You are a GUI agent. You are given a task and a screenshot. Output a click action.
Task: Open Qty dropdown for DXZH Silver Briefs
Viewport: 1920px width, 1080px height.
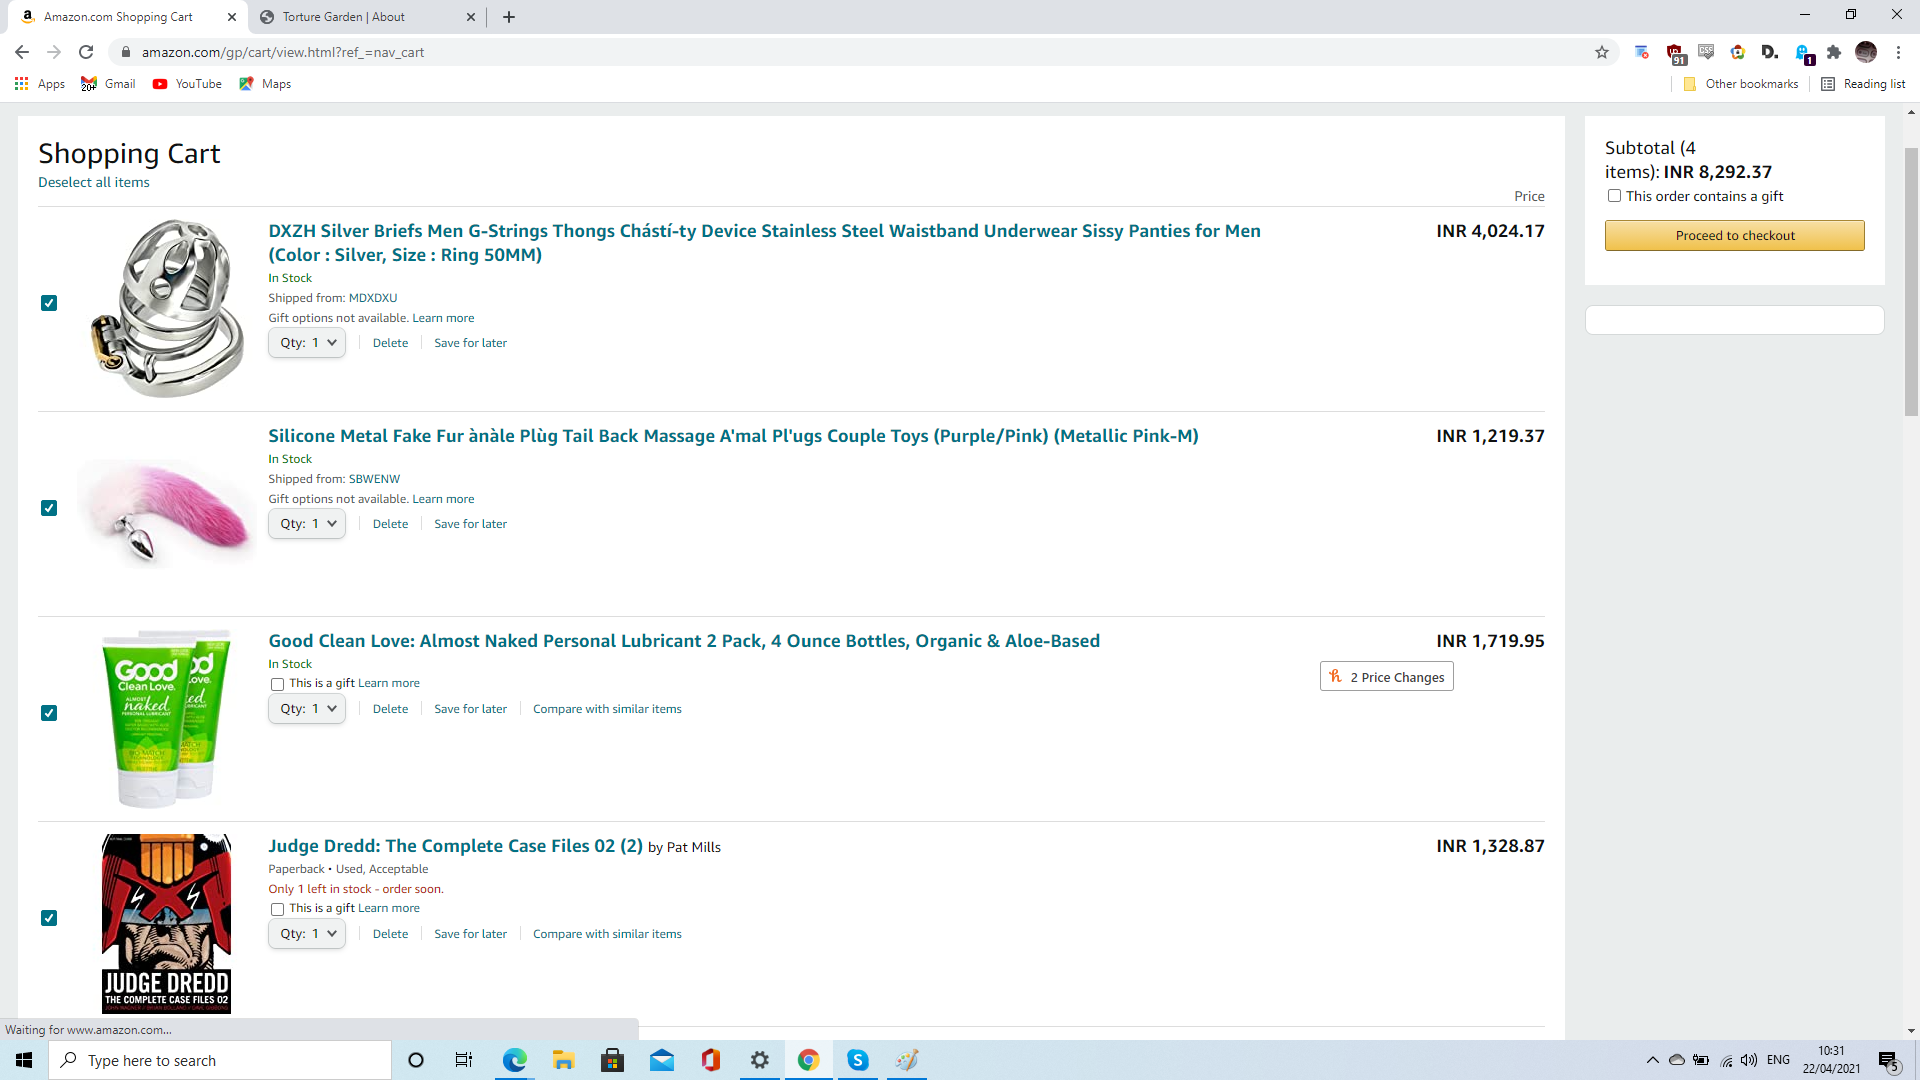point(307,343)
